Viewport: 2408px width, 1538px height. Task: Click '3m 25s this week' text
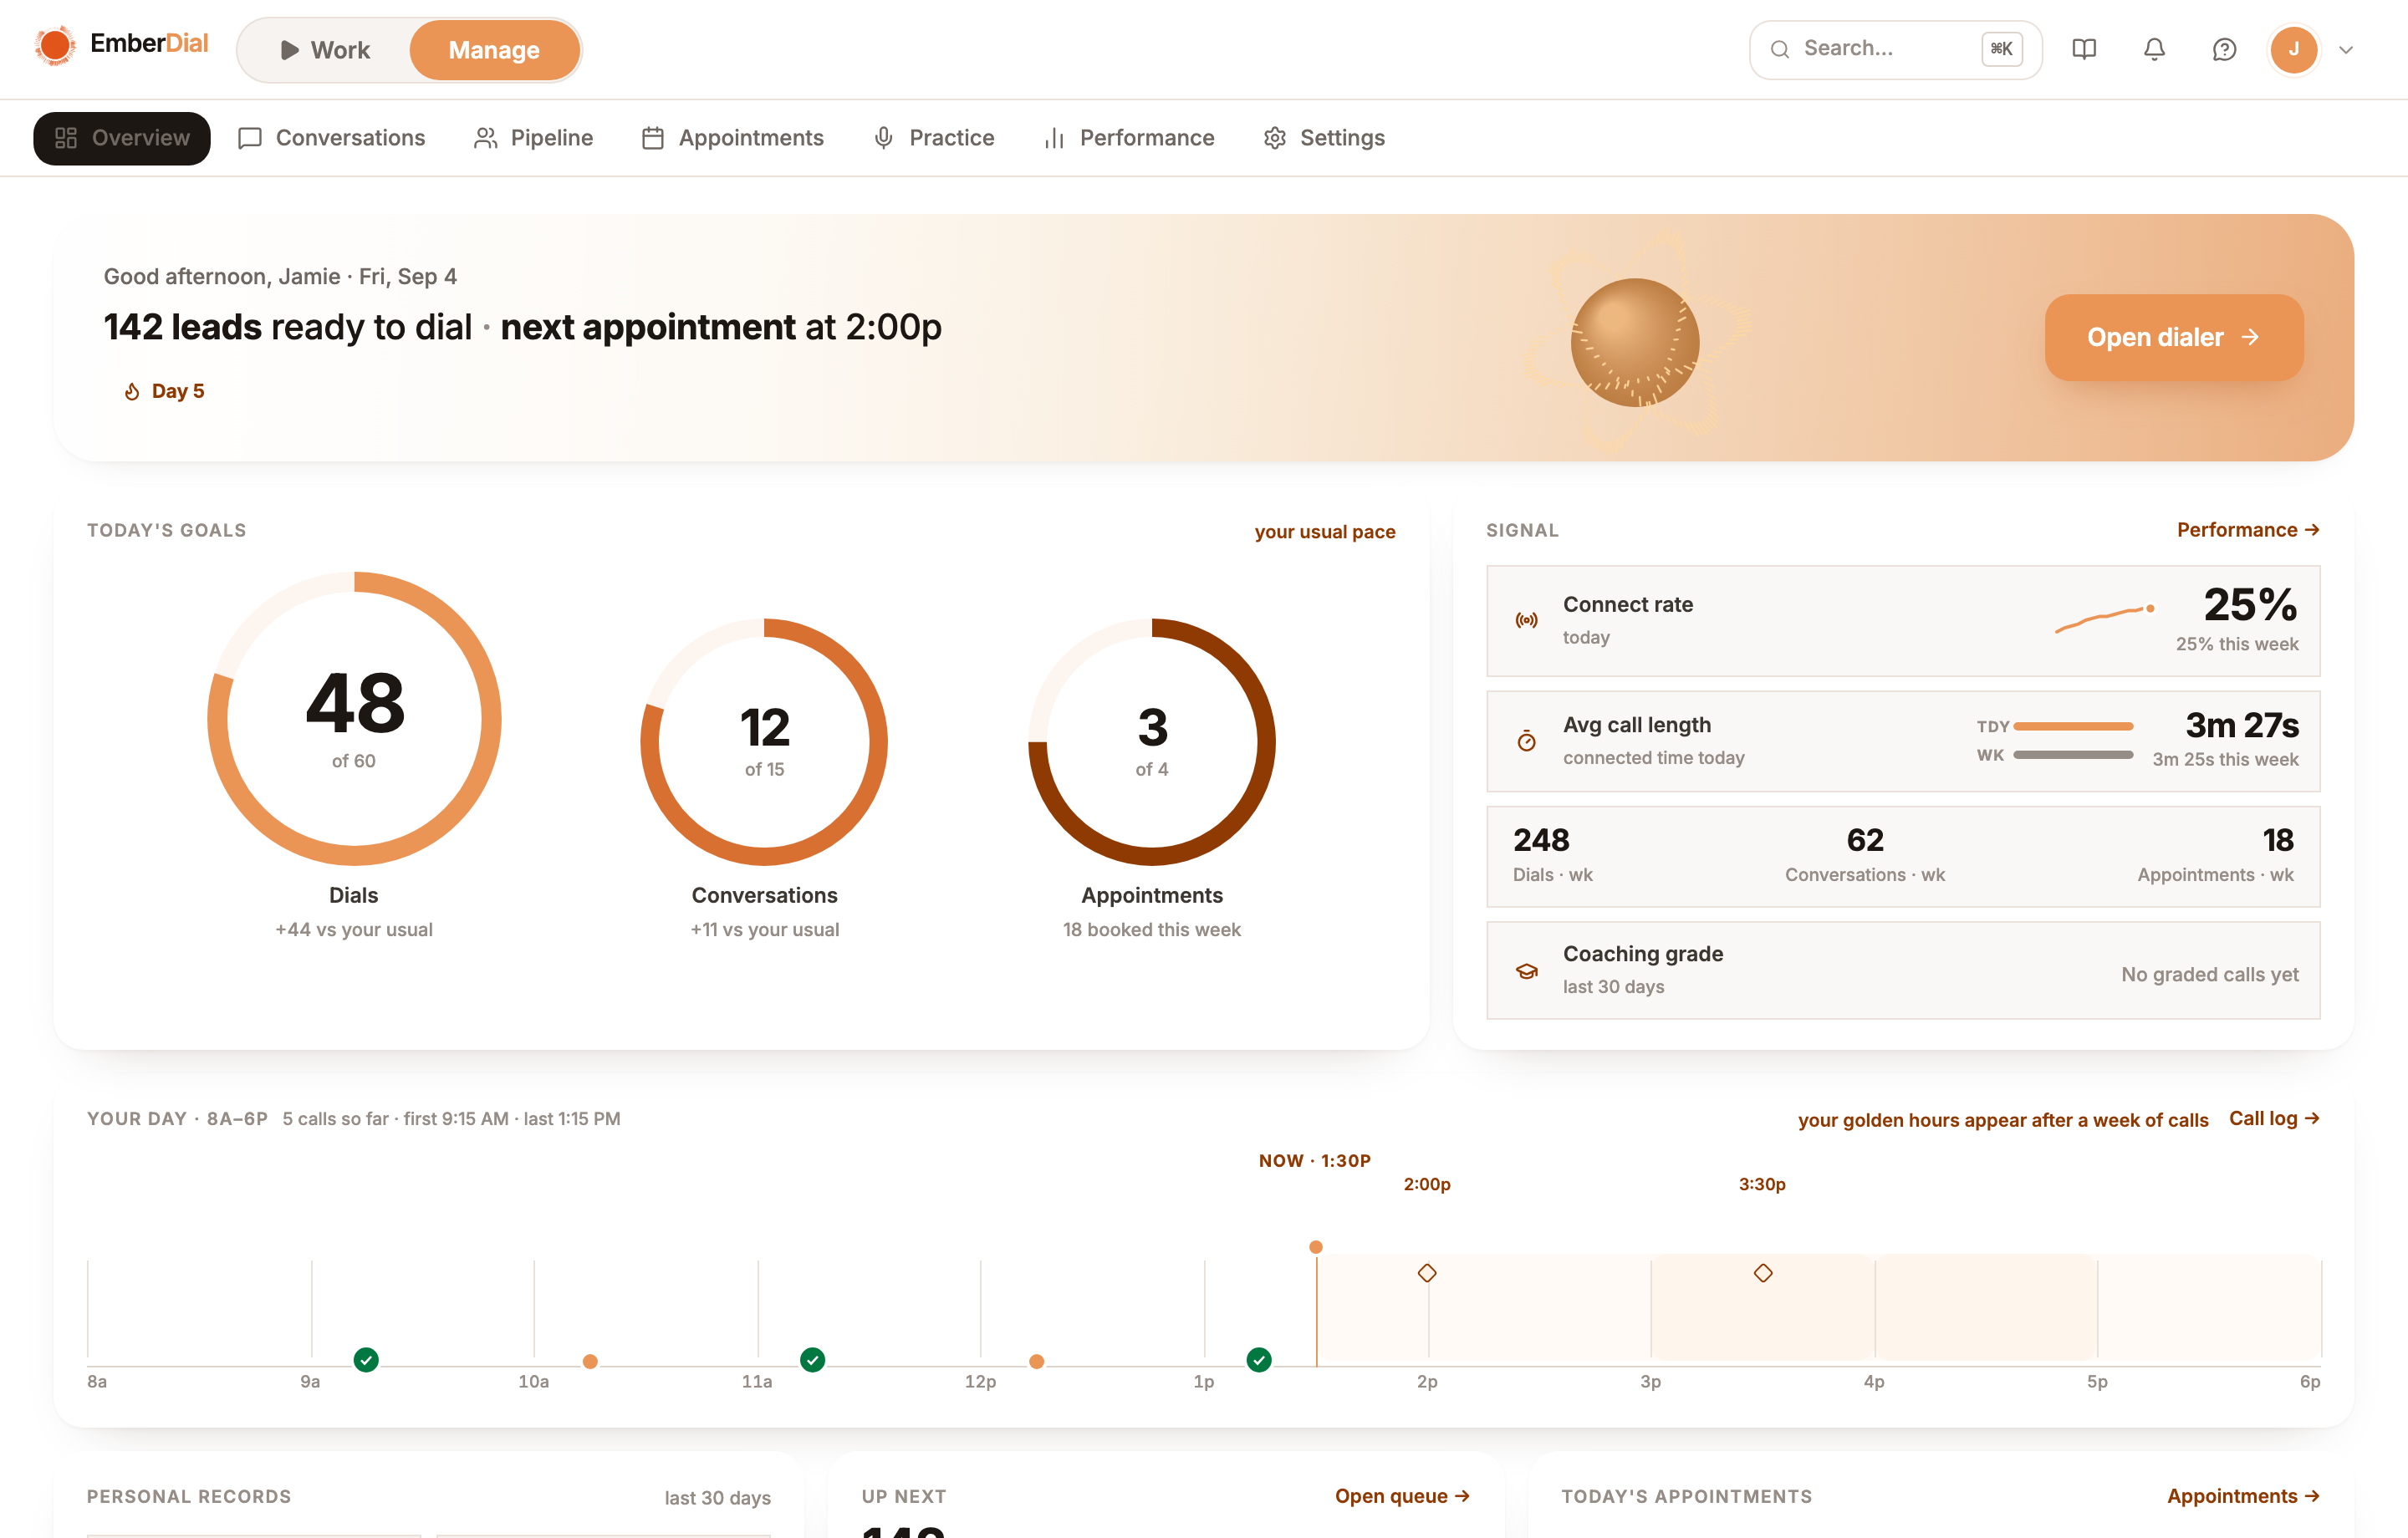(x=2225, y=759)
